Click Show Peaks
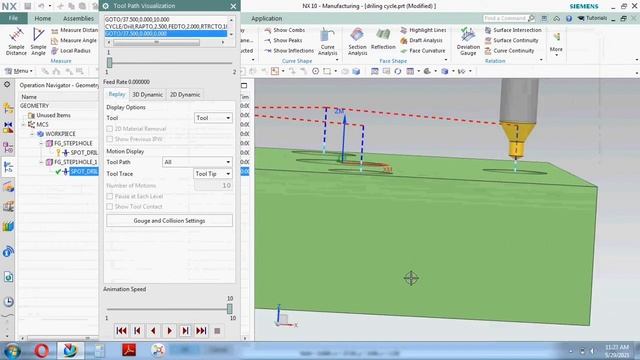The height and width of the screenshot is (360, 640). pos(283,40)
